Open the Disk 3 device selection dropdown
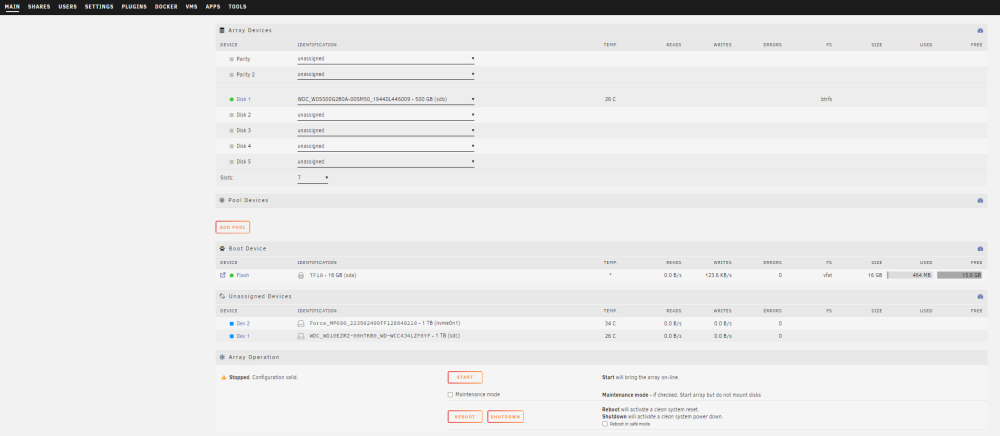Viewport: 1000px width, 436px height. point(386,131)
